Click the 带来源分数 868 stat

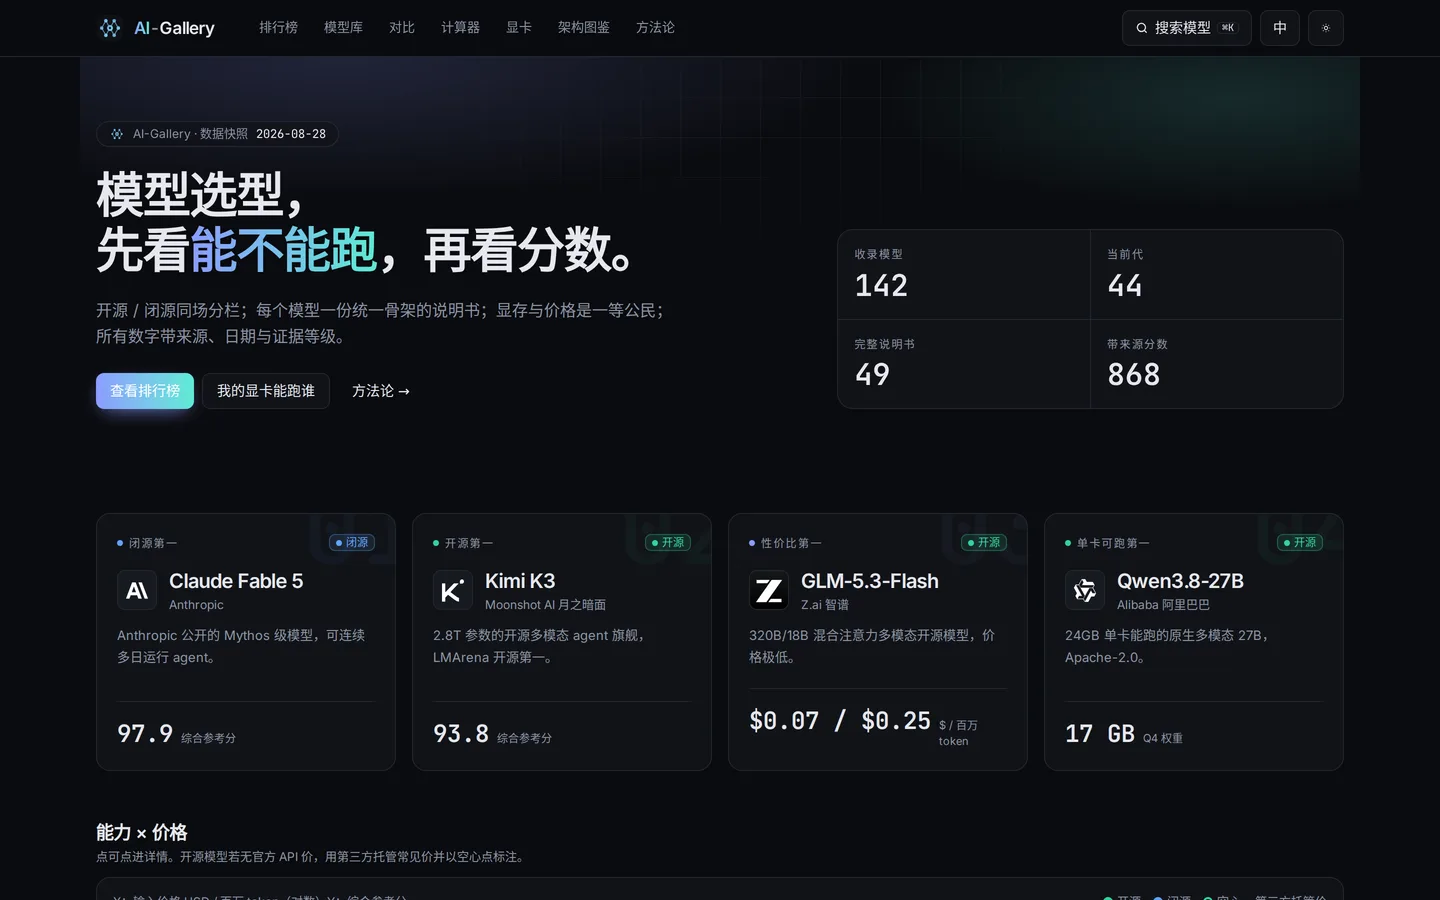tap(1217, 364)
